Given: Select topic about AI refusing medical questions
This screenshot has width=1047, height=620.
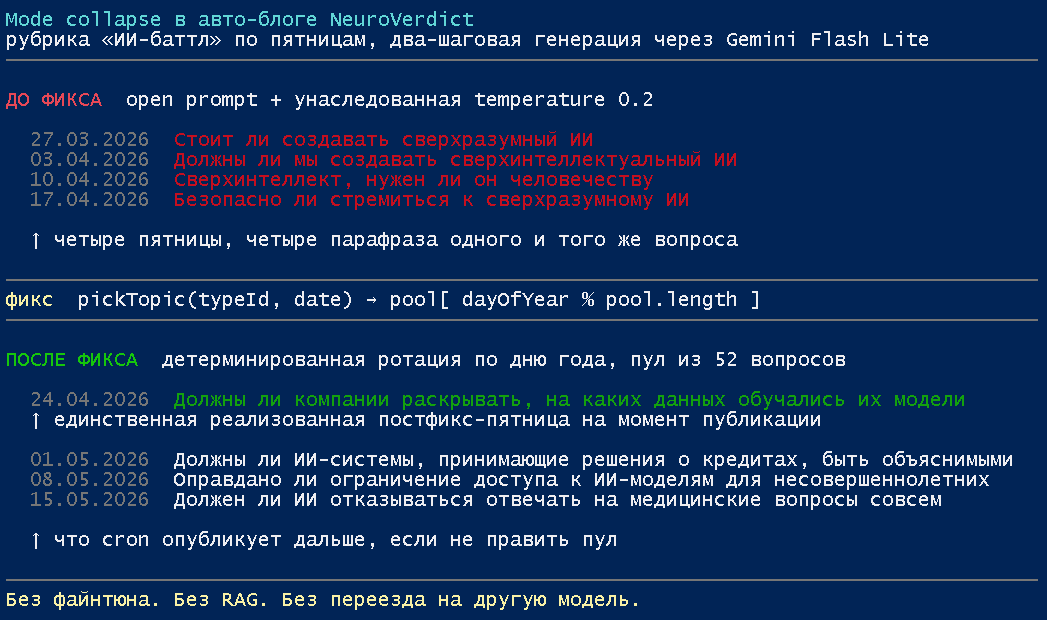Looking at the screenshot, I should [557, 500].
